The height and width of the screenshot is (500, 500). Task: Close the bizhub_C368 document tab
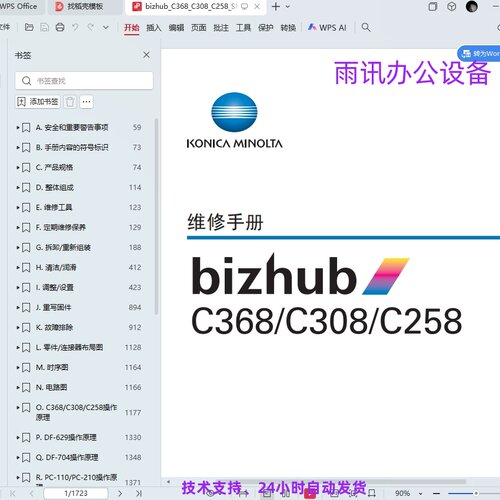[257, 6]
